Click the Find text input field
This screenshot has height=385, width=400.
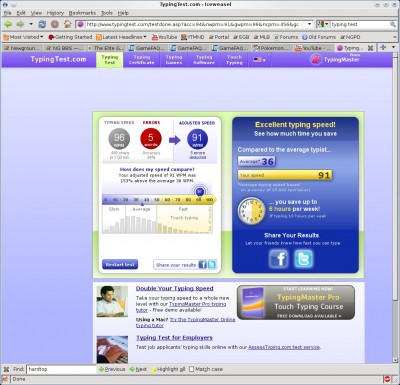(61, 369)
